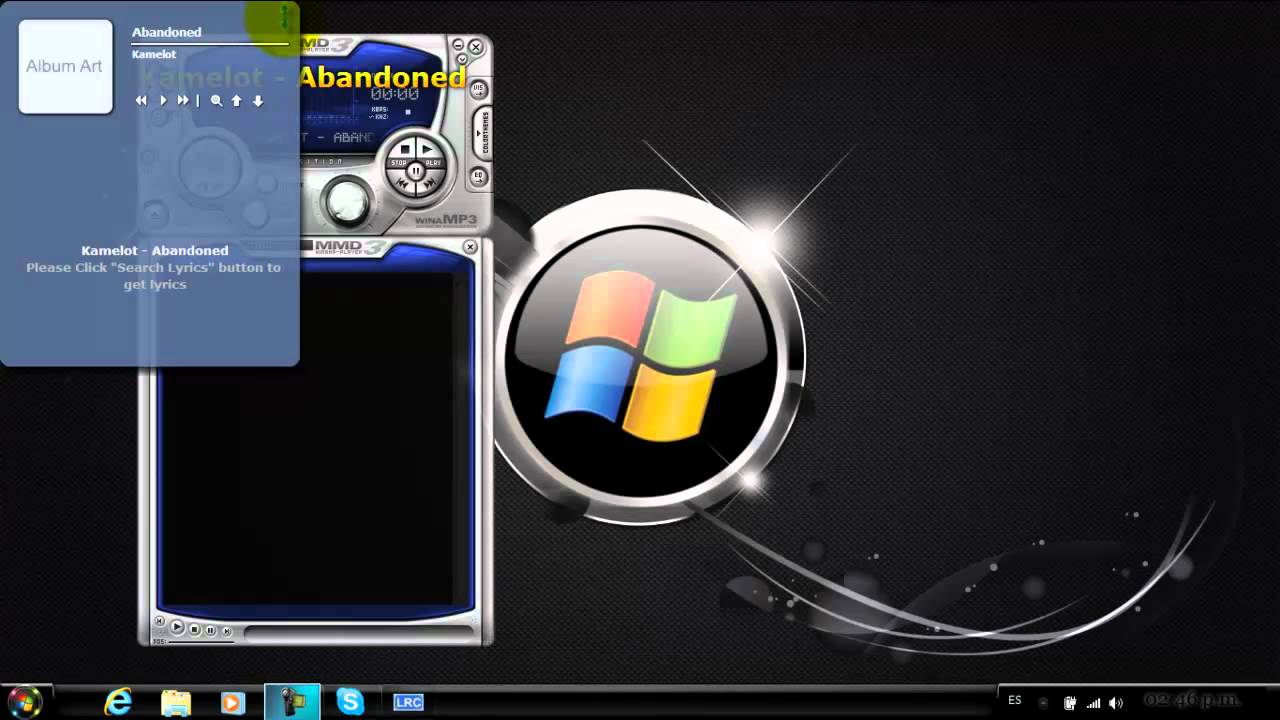This screenshot has width=1280, height=720.
Task: Click the center pause button on round pad
Action: 416,171
